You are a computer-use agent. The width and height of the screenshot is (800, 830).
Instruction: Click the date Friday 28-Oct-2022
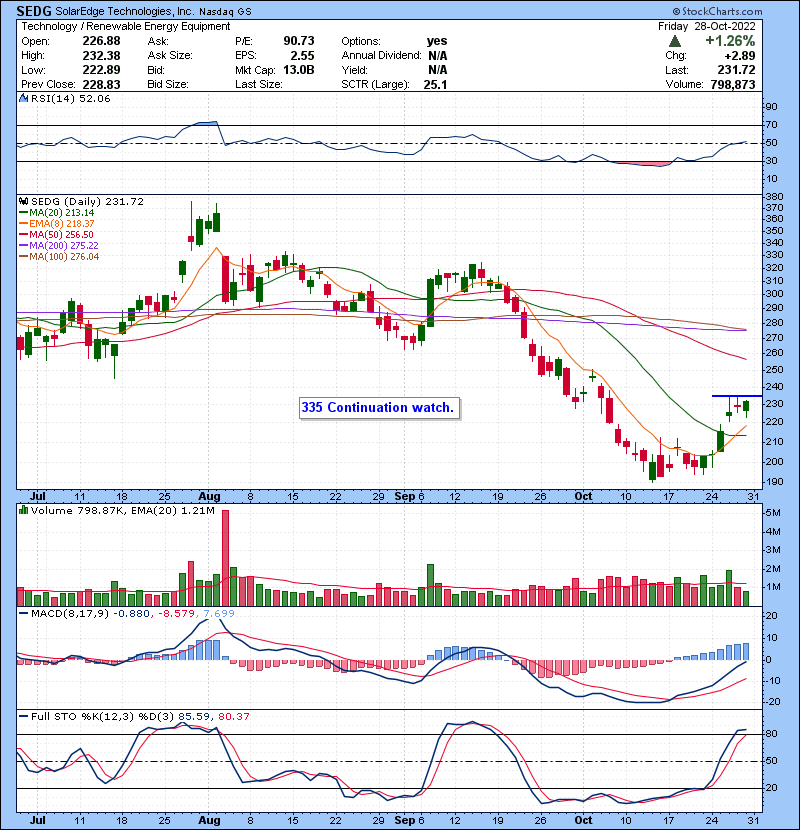tap(707, 26)
